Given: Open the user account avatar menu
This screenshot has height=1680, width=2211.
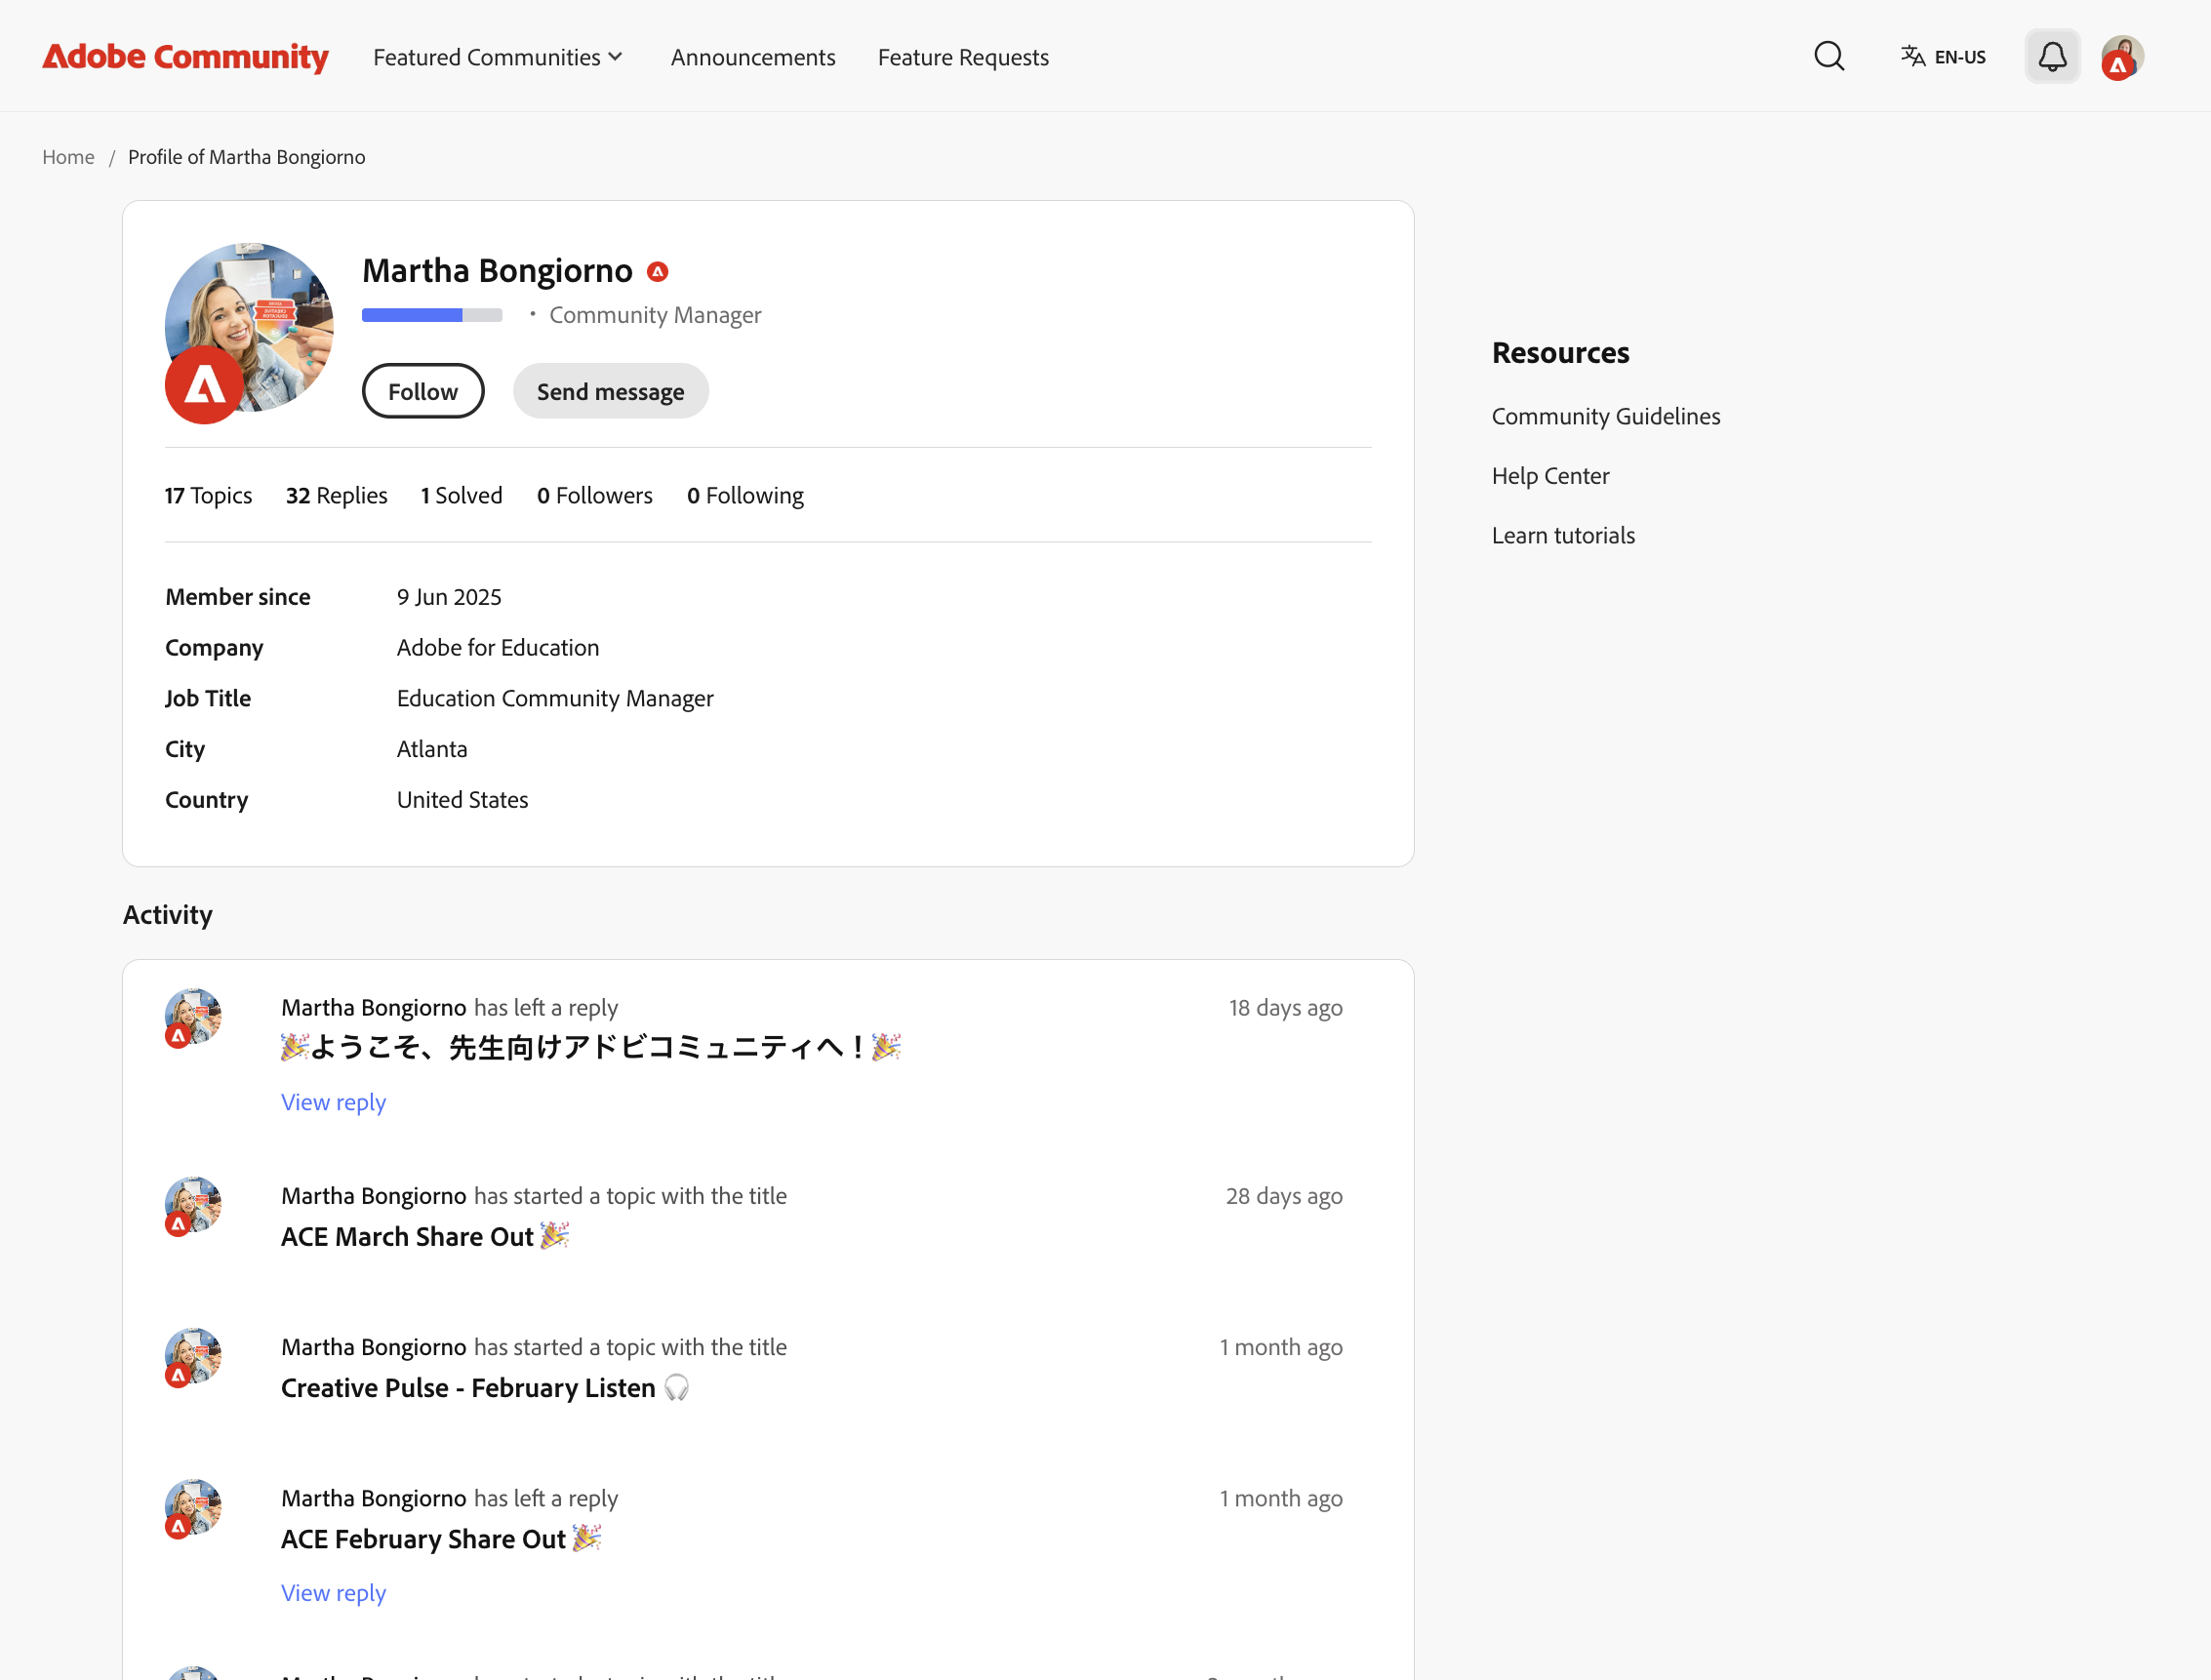Looking at the screenshot, I should 2122,58.
